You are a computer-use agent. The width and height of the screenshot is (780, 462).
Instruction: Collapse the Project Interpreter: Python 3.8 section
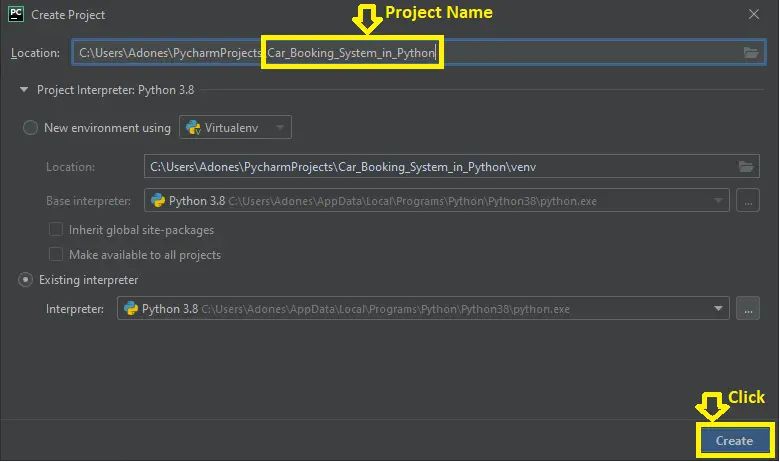23,90
